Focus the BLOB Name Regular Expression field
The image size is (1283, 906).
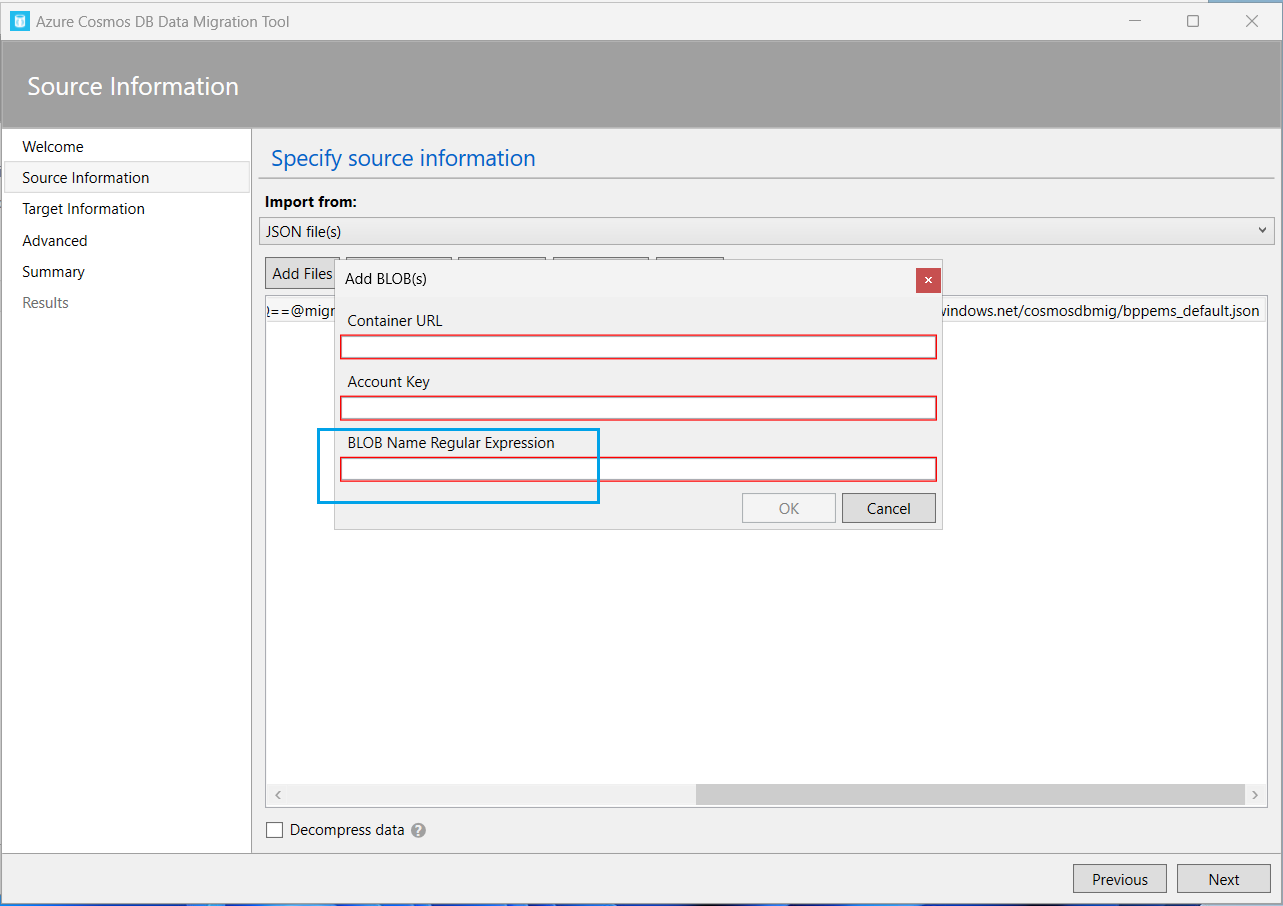point(639,469)
